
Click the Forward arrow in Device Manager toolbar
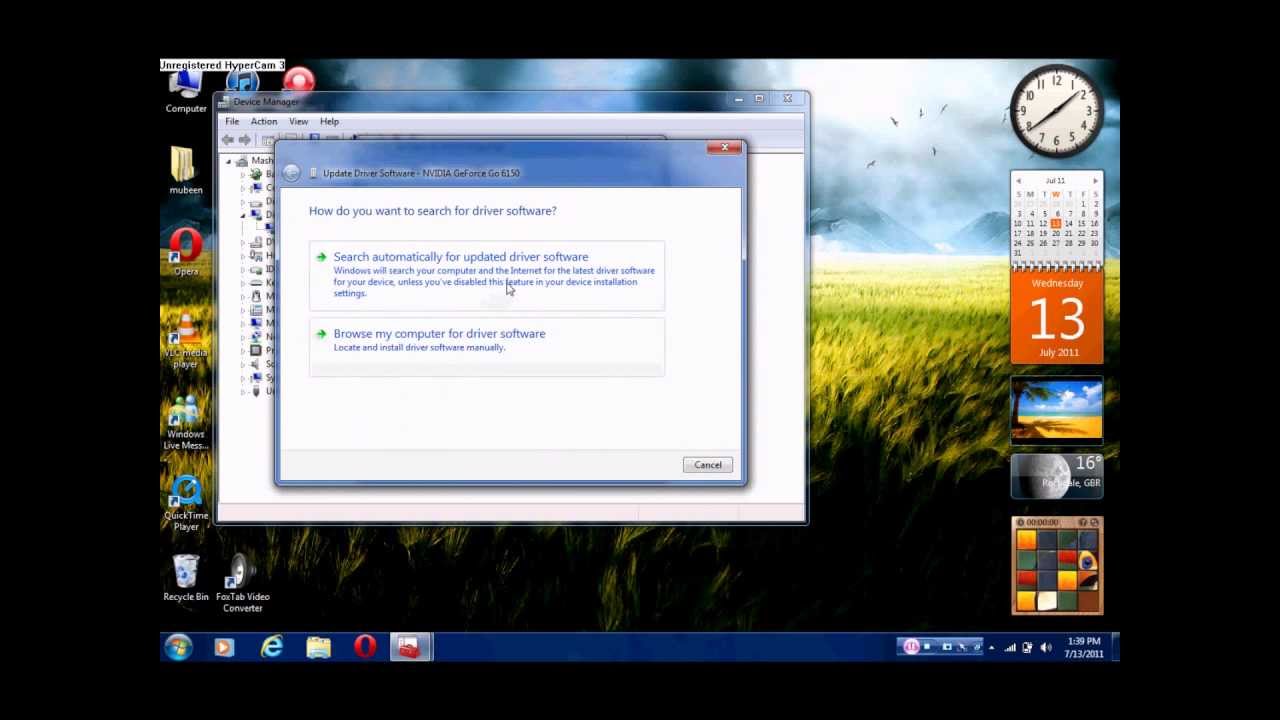click(x=244, y=140)
